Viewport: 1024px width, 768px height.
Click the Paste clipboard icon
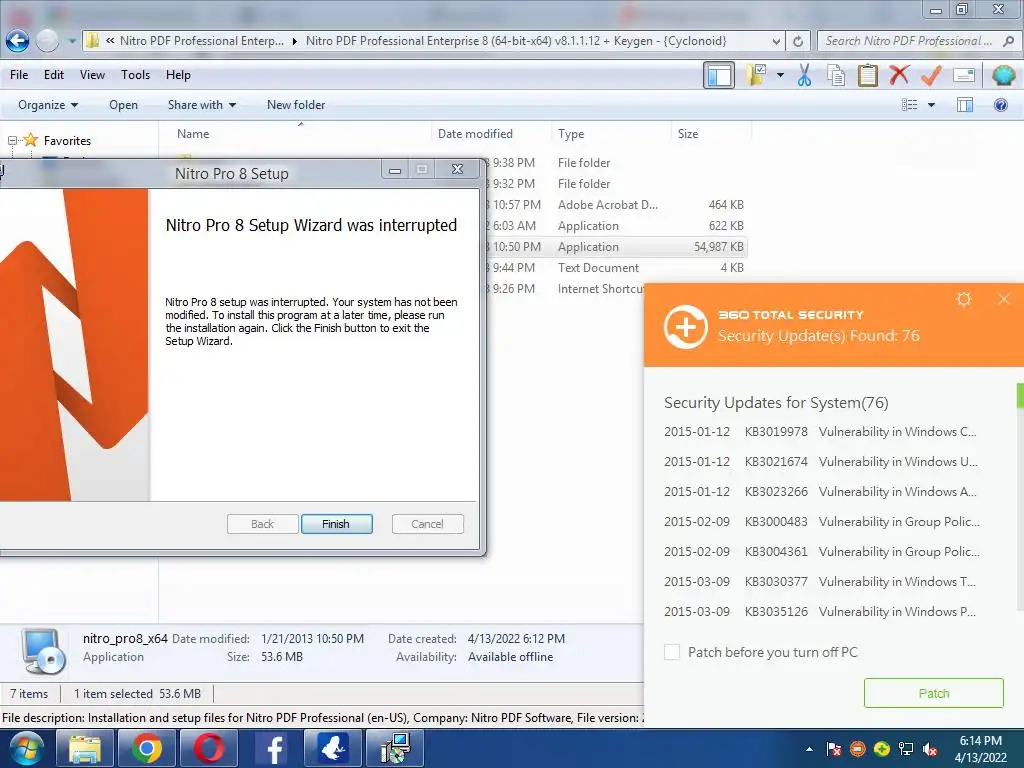coord(867,75)
